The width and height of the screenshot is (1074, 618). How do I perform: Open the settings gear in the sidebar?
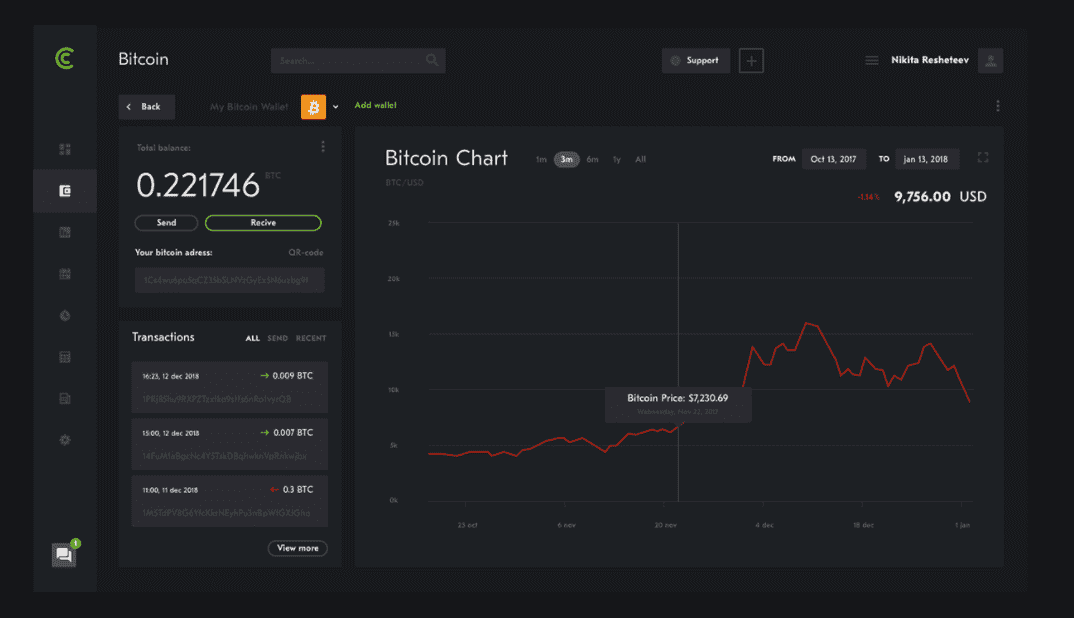point(65,440)
